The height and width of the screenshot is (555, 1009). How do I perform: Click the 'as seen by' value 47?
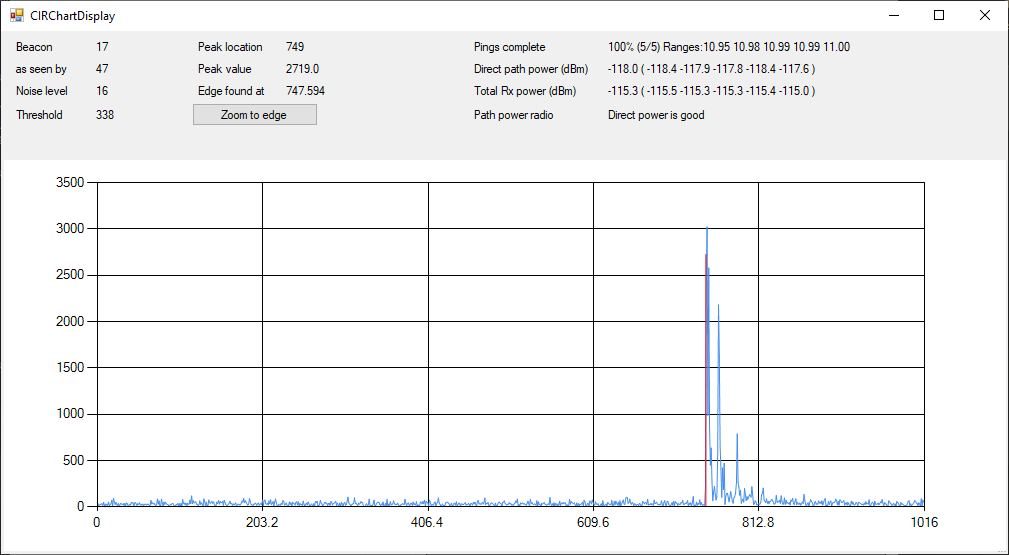pos(102,69)
